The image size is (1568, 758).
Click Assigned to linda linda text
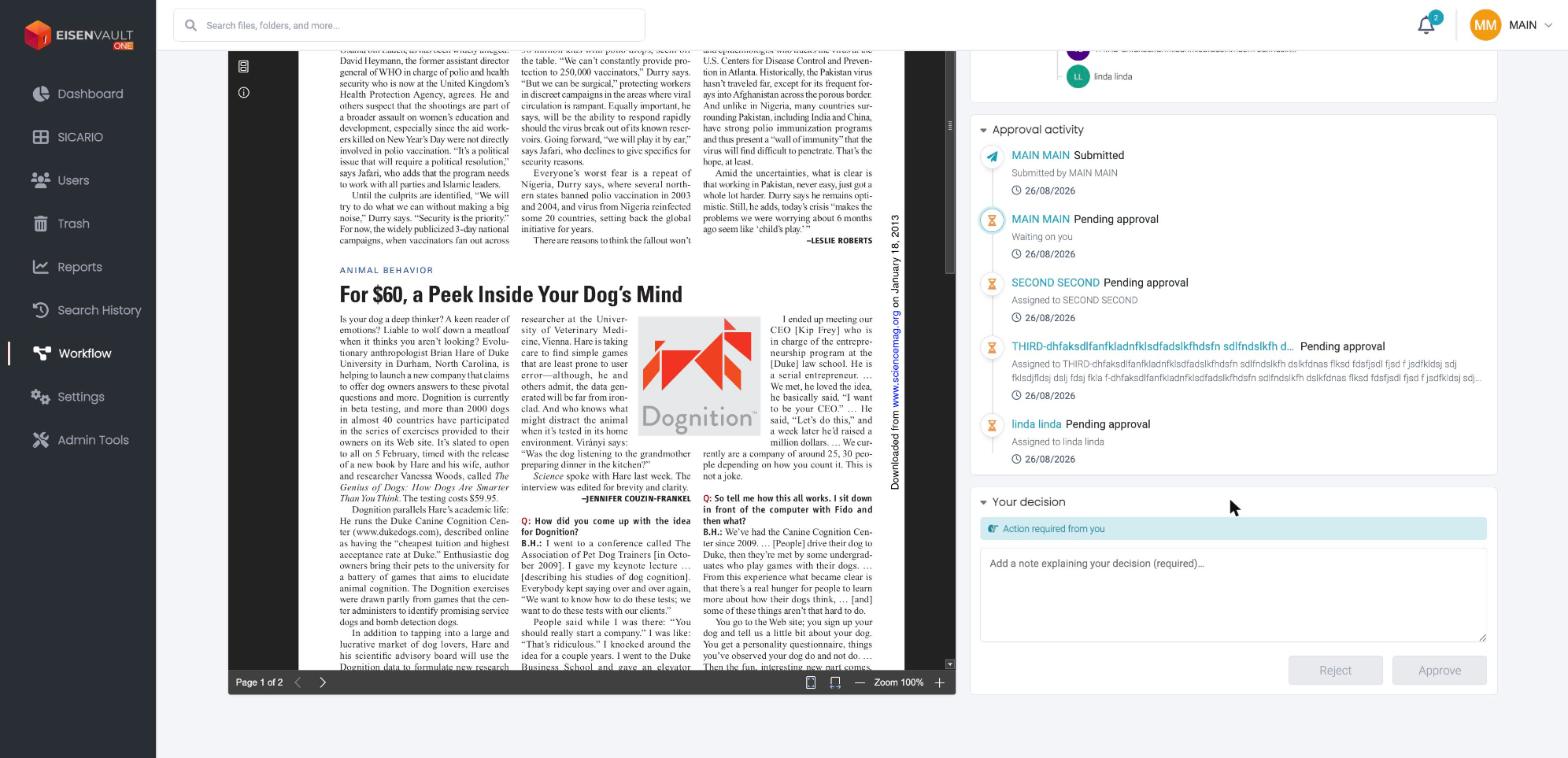[1057, 442]
